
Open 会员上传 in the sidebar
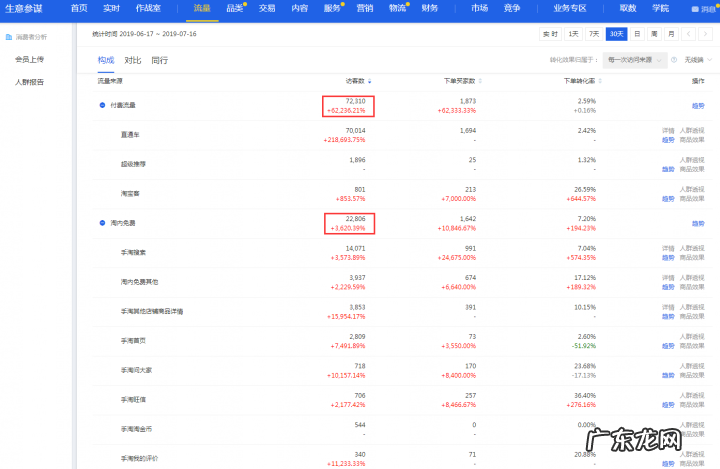coord(29,59)
